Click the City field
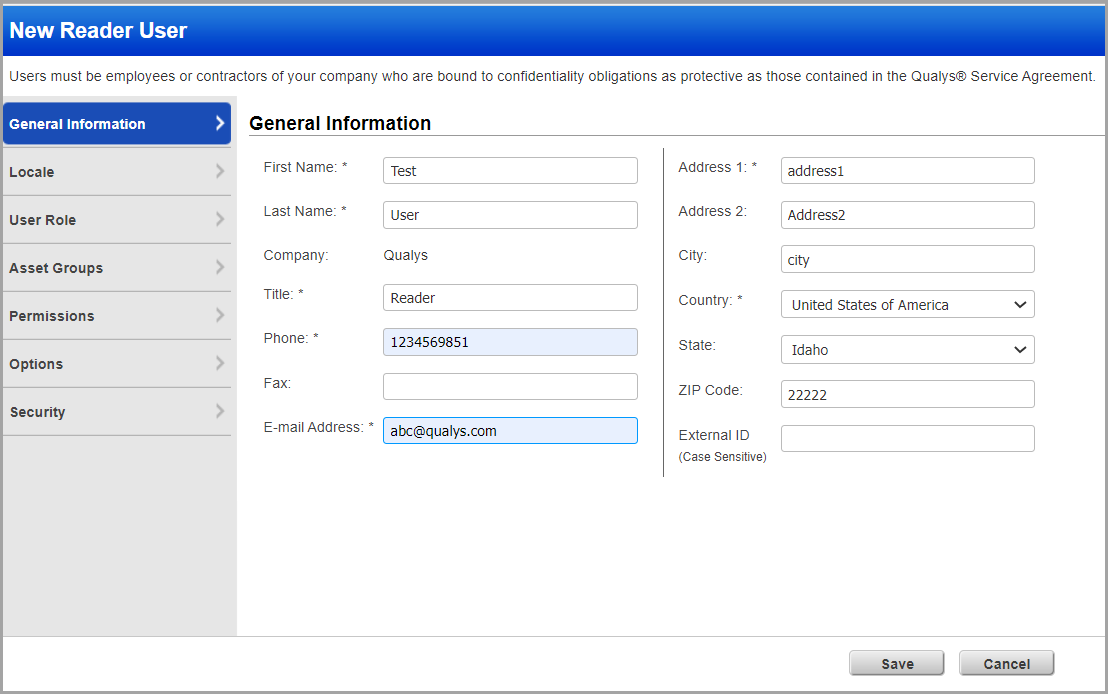Viewport: 1108px width, 694px height. coord(907,259)
